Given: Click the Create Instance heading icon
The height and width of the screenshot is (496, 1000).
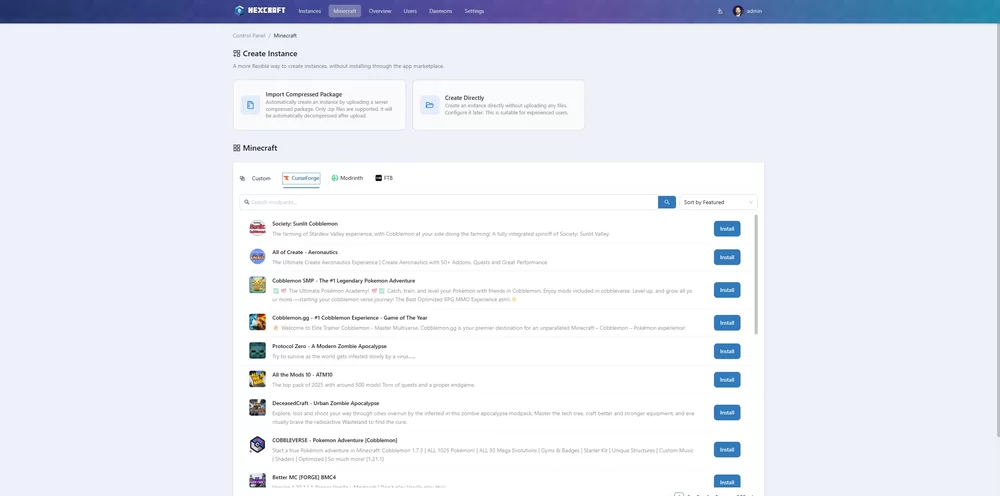Looking at the screenshot, I should tap(237, 54).
